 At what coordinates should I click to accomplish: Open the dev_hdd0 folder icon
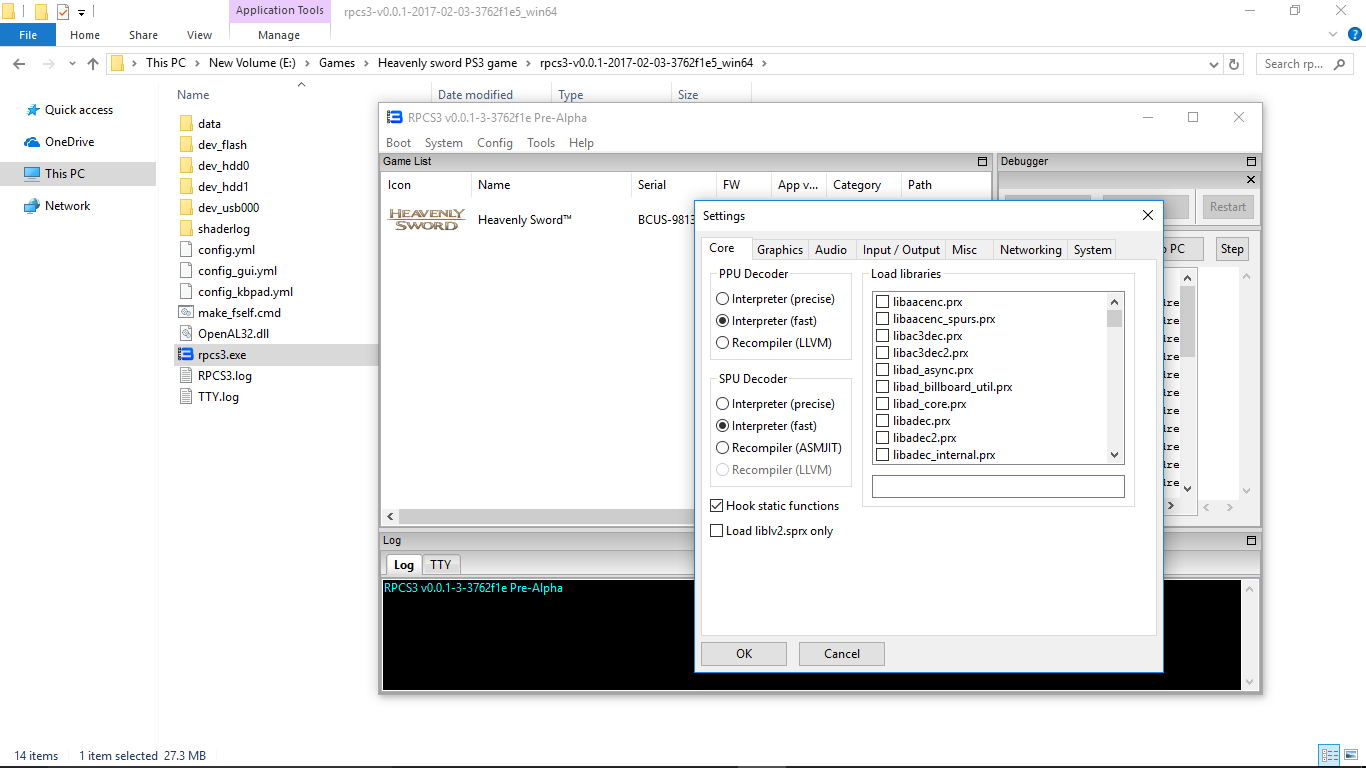coord(186,166)
